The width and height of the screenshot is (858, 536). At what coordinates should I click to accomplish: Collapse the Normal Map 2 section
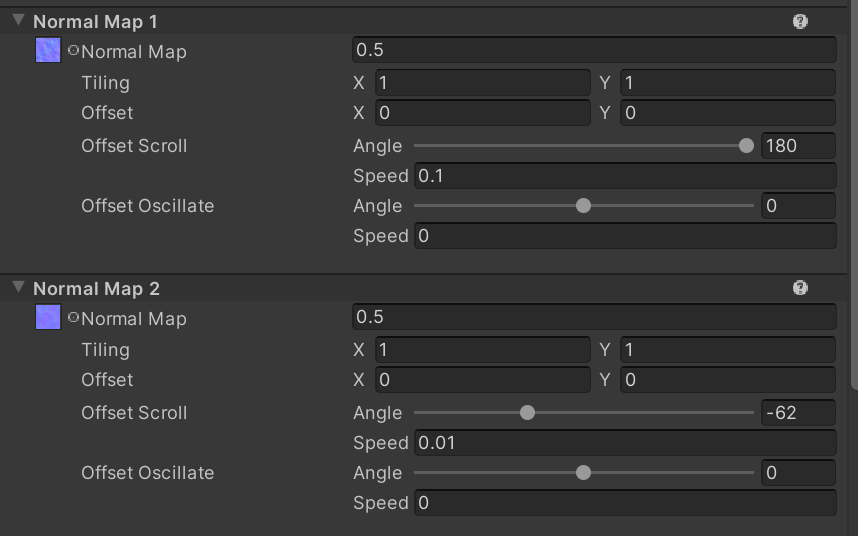(x=18, y=288)
